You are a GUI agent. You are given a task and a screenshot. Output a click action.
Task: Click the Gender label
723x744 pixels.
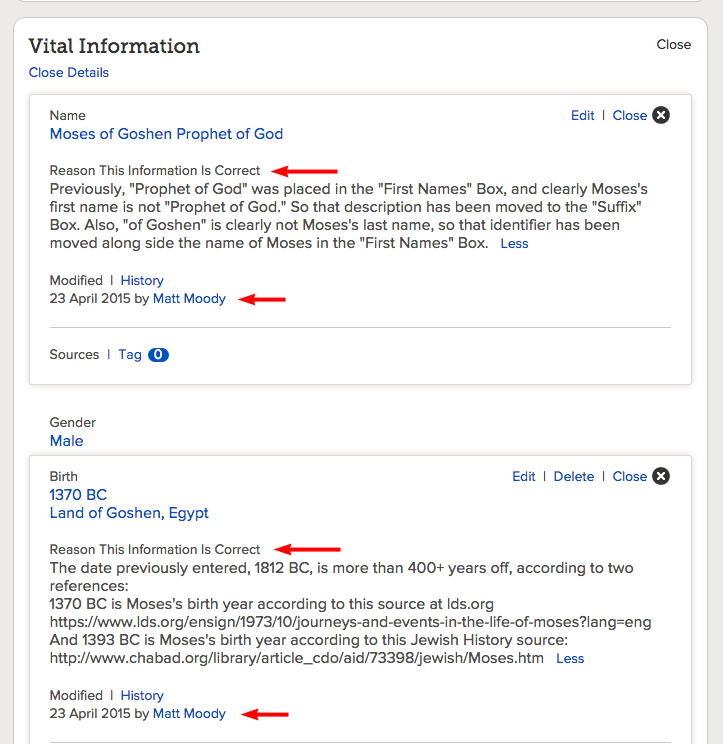pos(73,422)
